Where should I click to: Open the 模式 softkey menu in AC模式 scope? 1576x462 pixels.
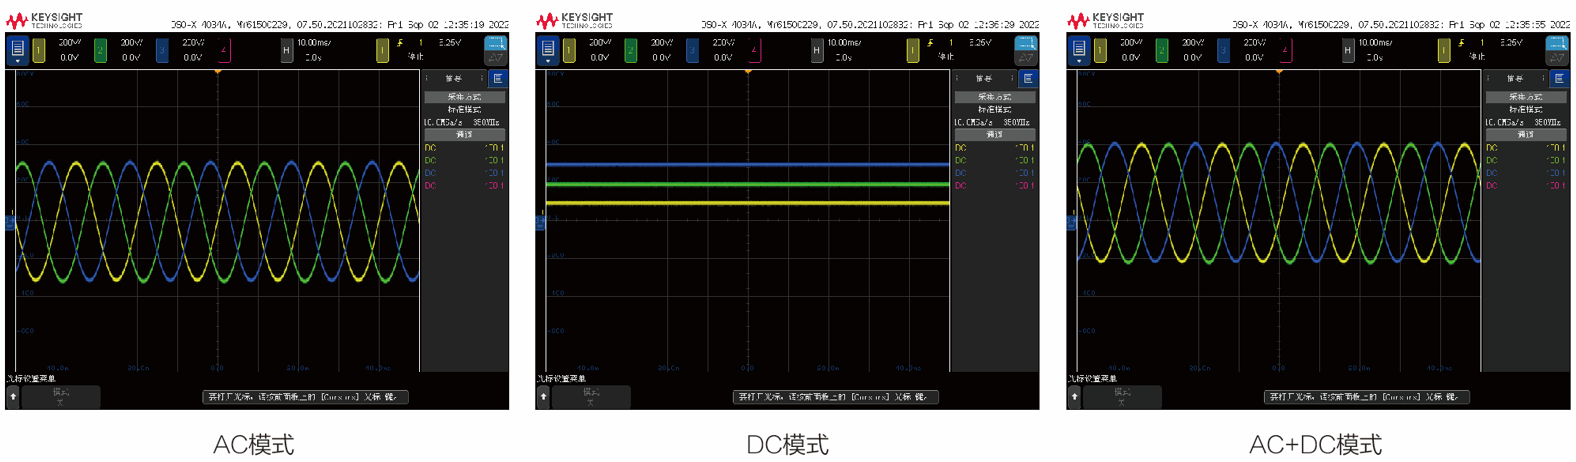click(60, 397)
